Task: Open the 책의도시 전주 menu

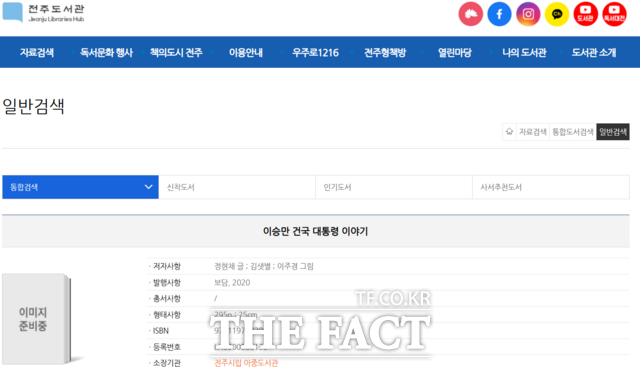Action: pos(176,52)
